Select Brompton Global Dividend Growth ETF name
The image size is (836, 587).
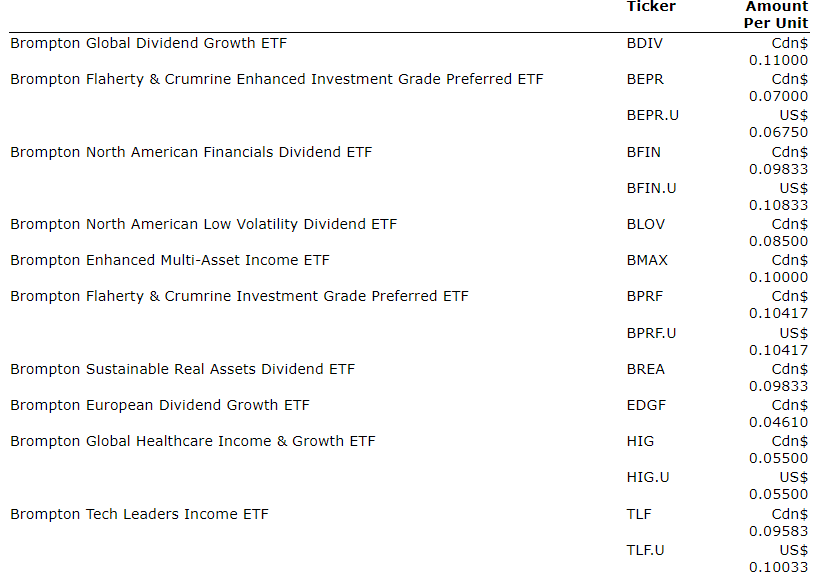pyautogui.click(x=149, y=43)
